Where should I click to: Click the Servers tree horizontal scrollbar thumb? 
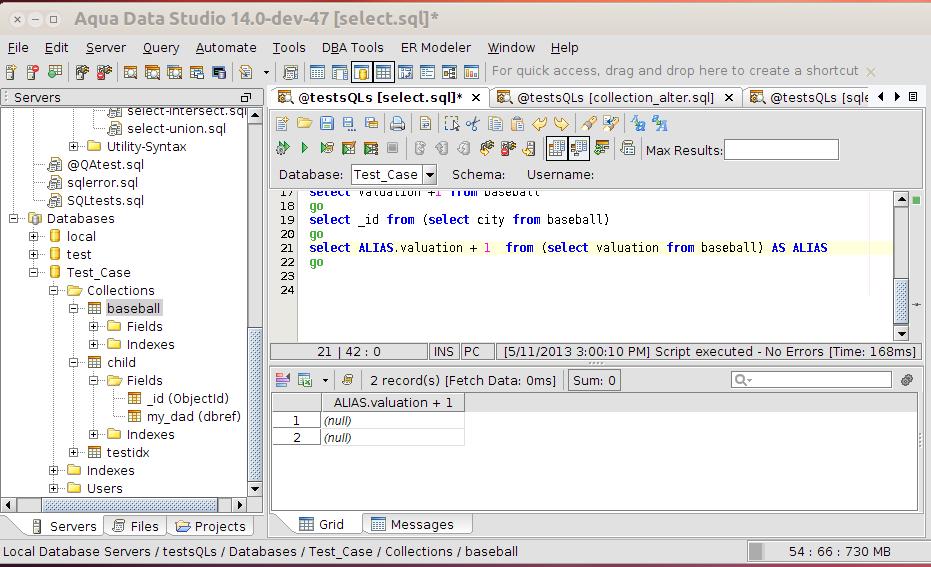pyautogui.click(x=130, y=505)
